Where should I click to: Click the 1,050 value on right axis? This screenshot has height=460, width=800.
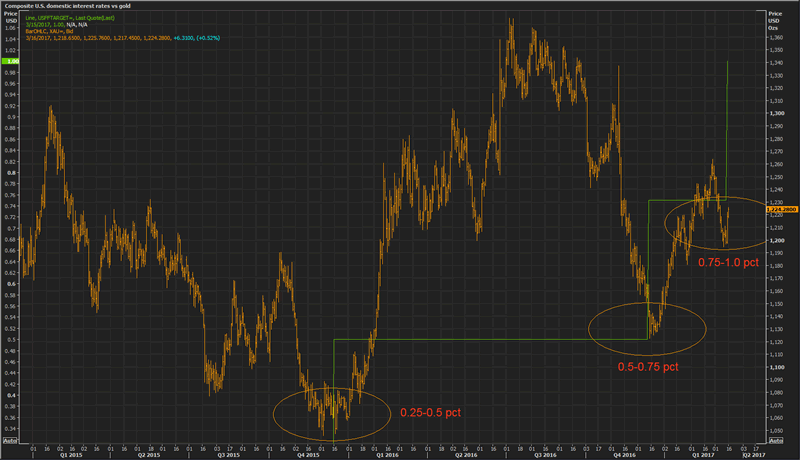point(776,431)
